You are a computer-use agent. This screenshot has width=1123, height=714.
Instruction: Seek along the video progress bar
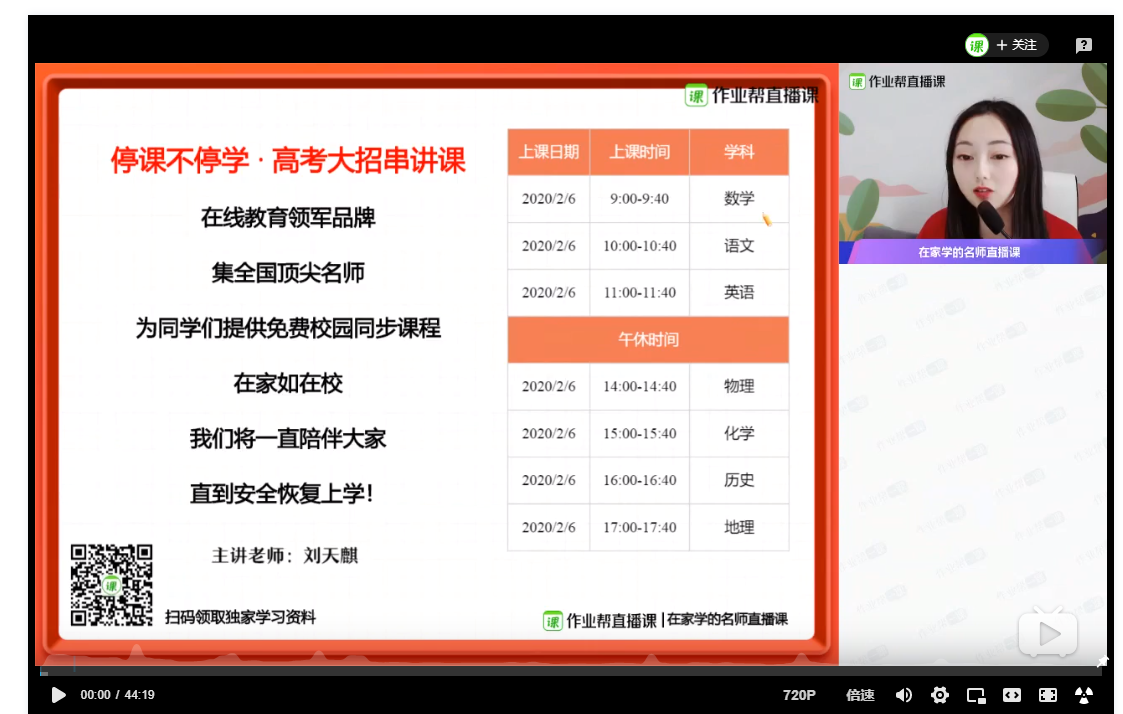point(570,672)
